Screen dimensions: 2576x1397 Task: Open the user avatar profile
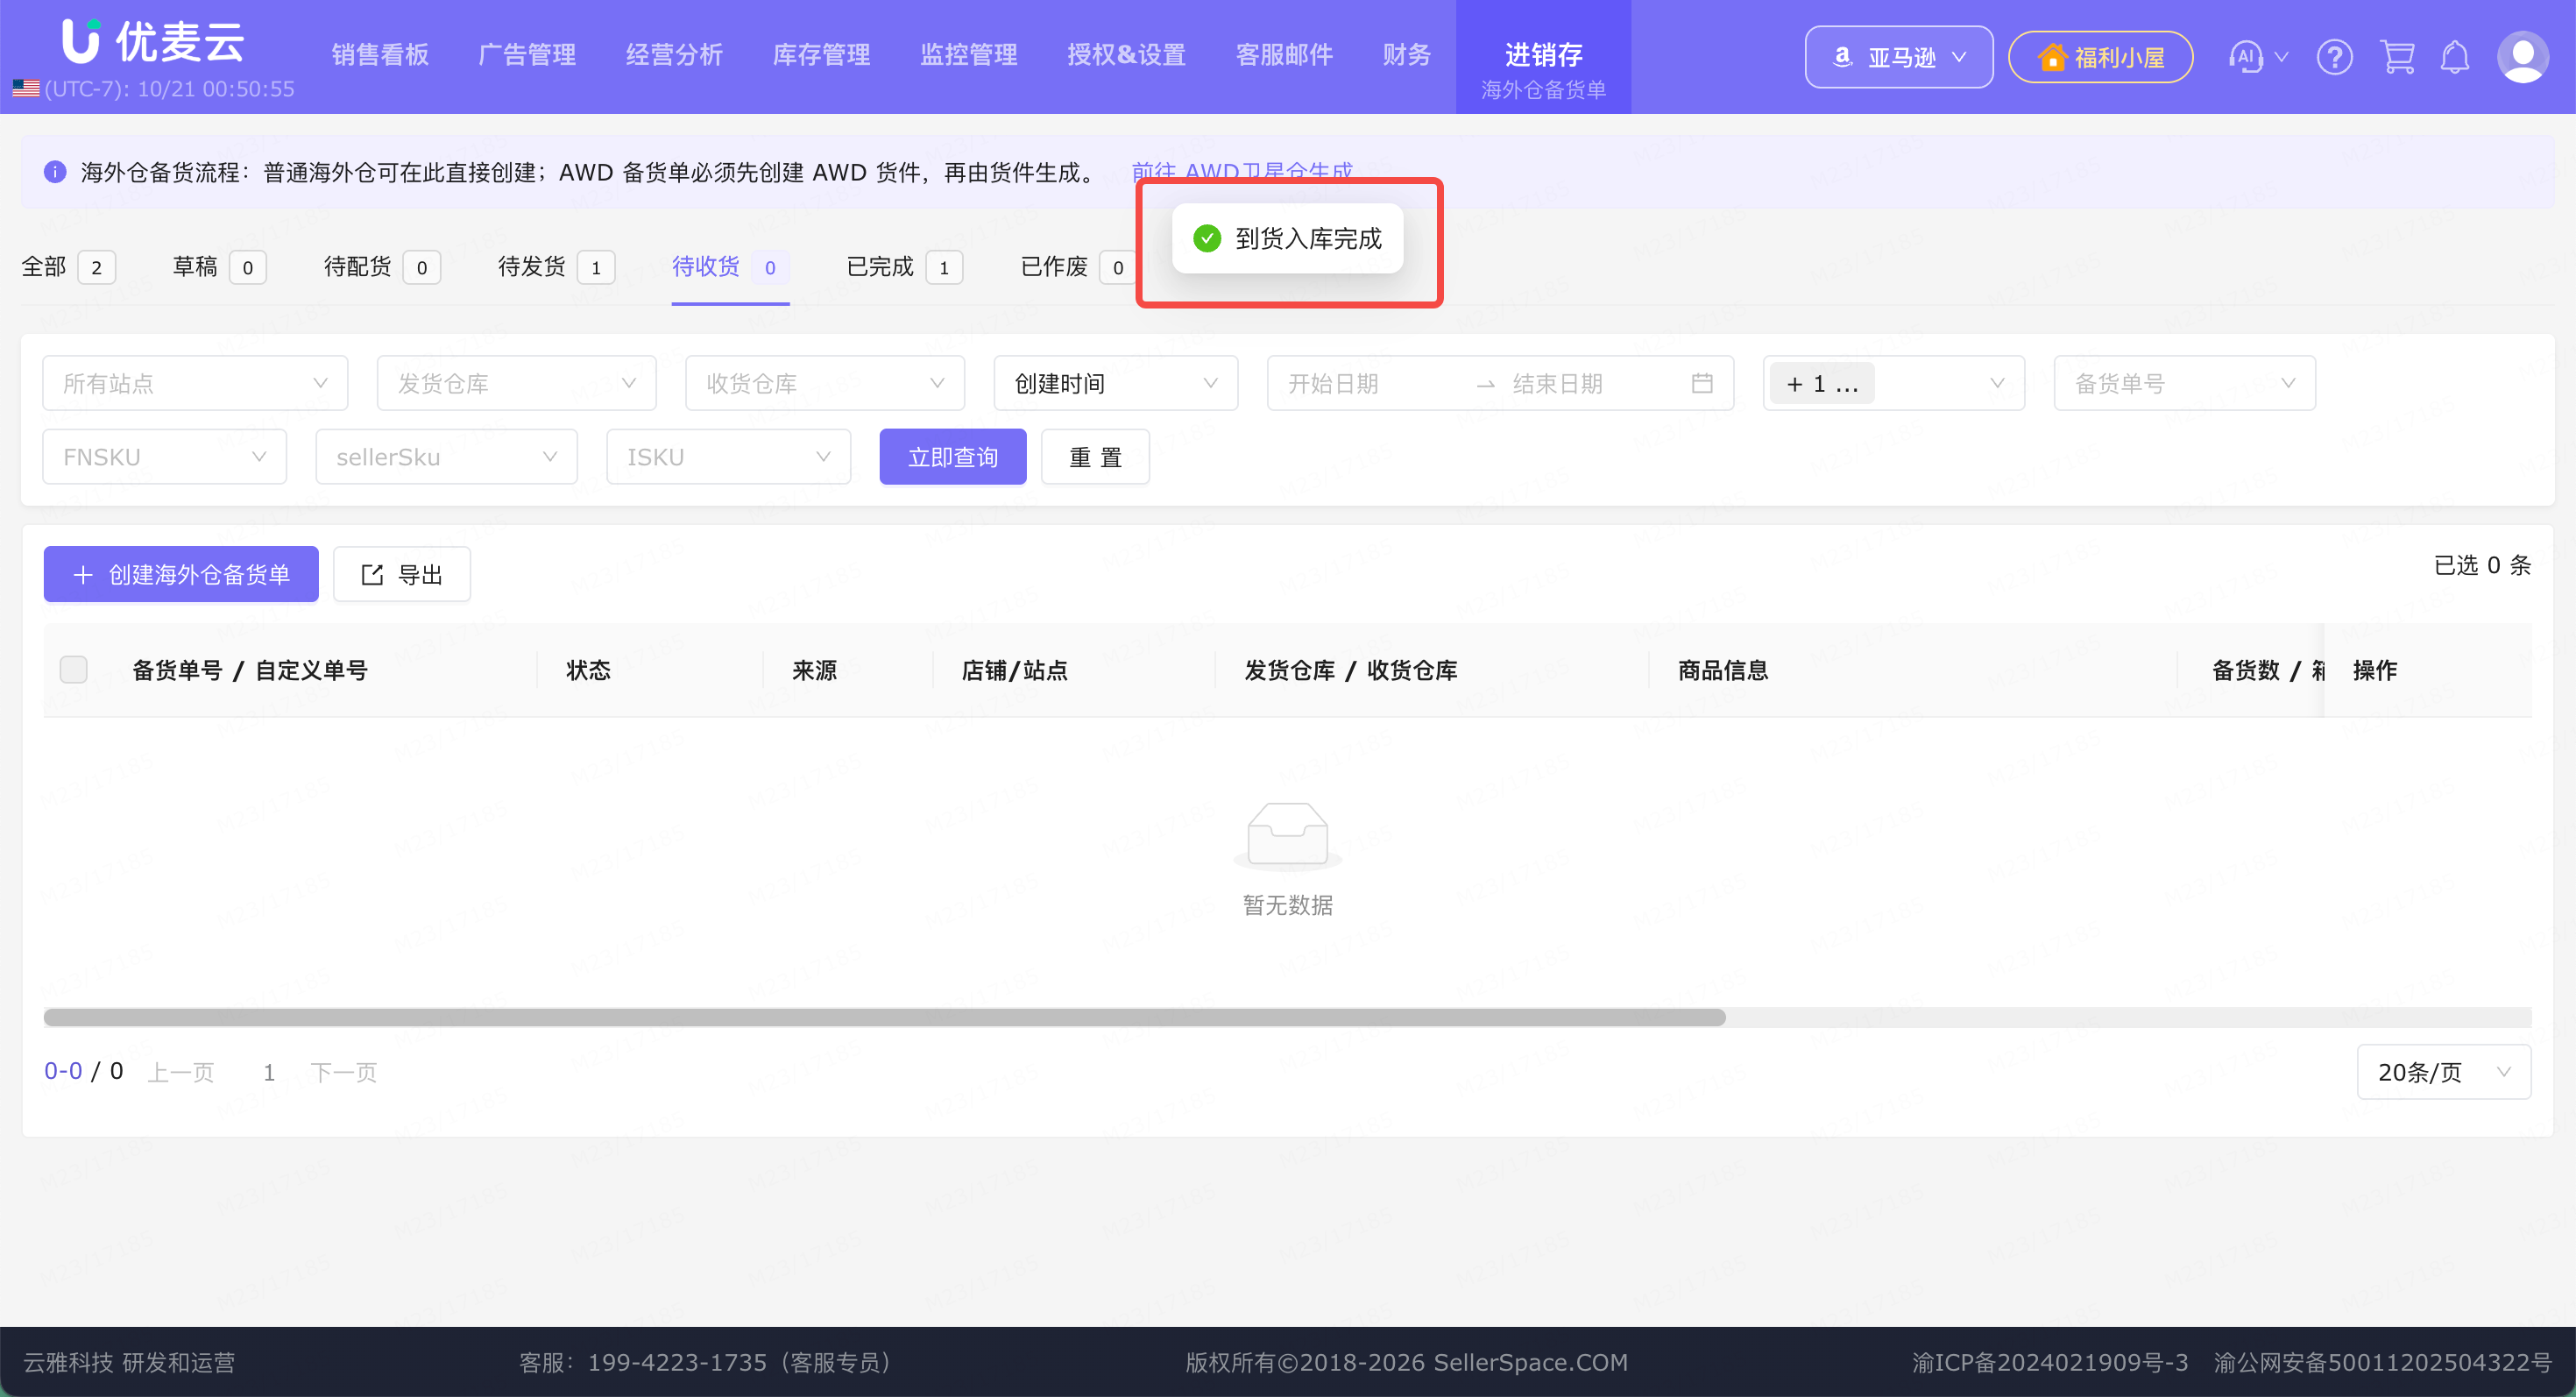(2523, 57)
